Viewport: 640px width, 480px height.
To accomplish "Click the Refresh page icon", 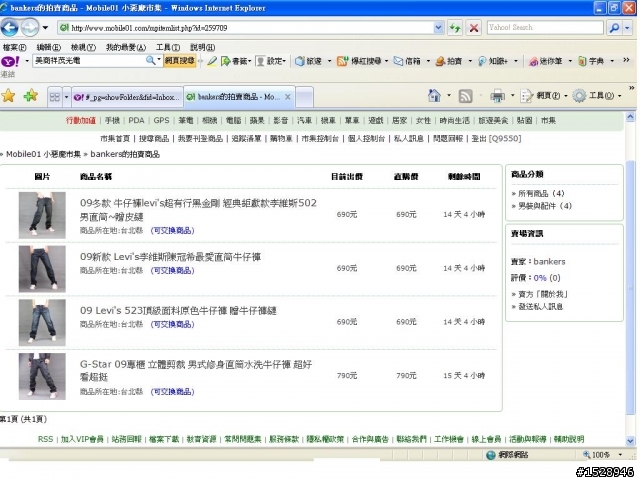I will pos(455,28).
